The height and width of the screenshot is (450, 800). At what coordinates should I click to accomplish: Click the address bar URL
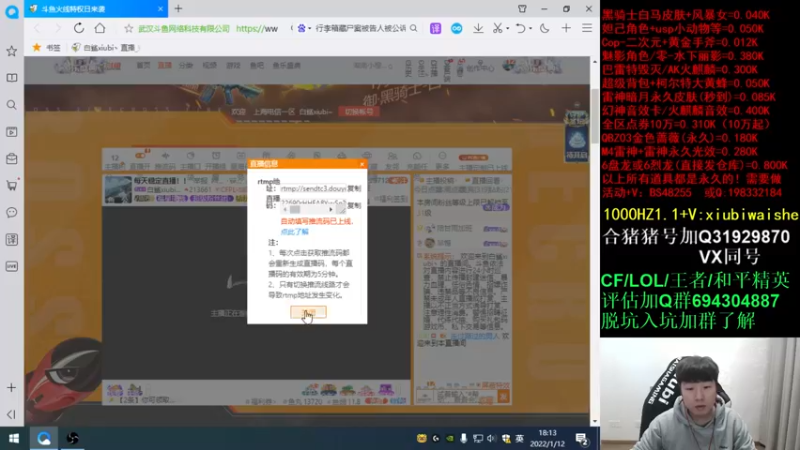click(x=257, y=29)
